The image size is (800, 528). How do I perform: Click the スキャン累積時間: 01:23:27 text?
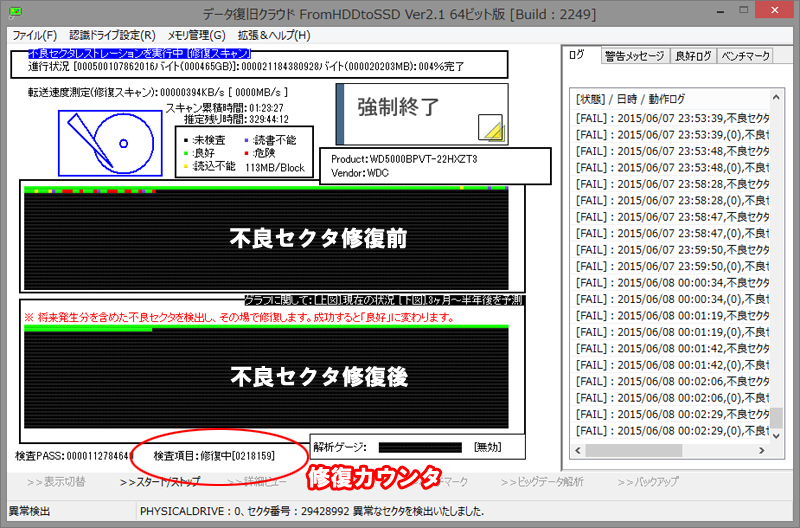(x=225, y=108)
